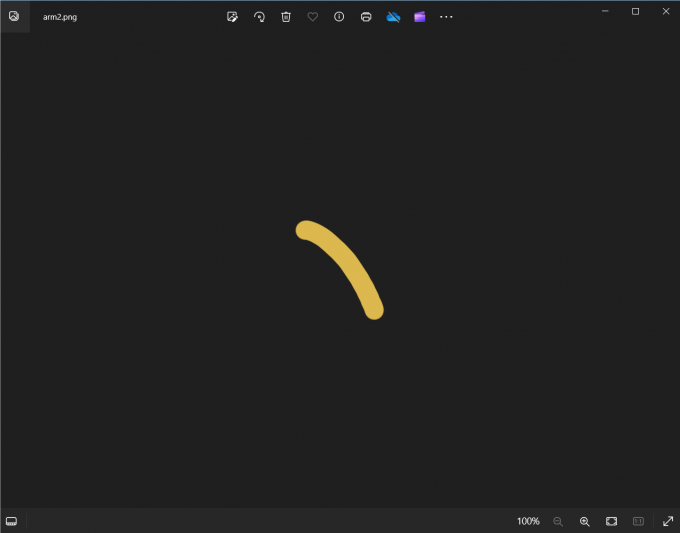Click the arm2.png file name title
Viewport: 680px width, 533px height.
60,17
